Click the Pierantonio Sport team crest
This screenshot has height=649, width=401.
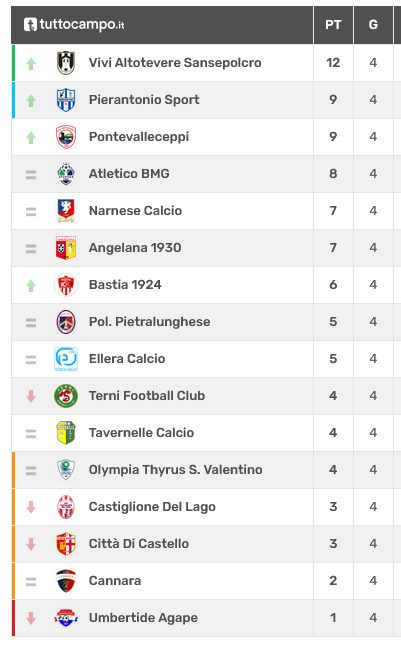(x=66, y=100)
